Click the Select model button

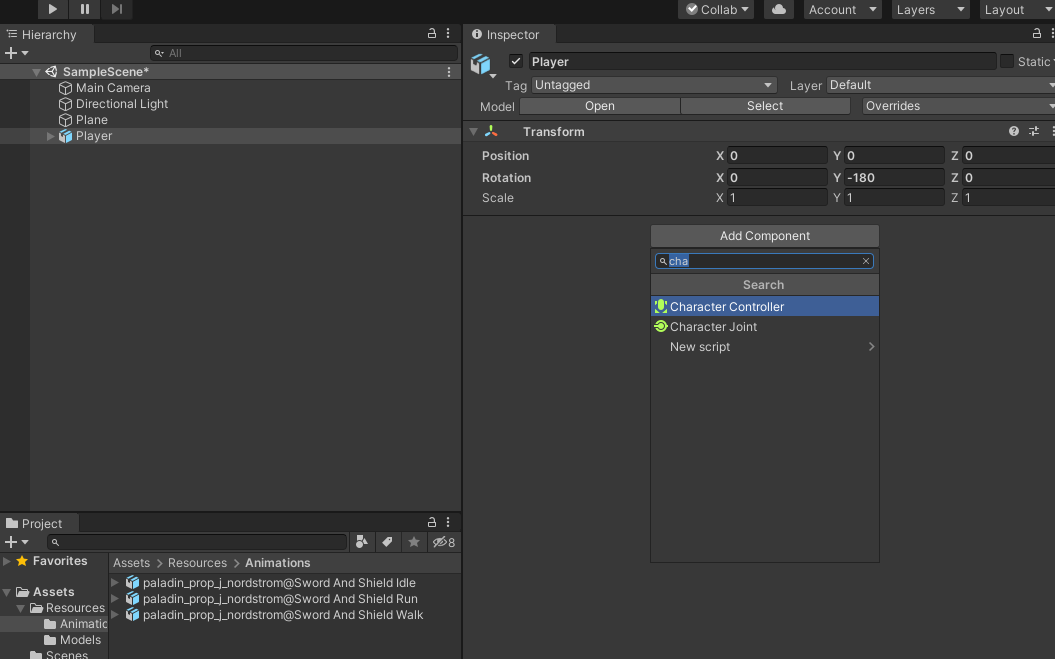point(765,106)
